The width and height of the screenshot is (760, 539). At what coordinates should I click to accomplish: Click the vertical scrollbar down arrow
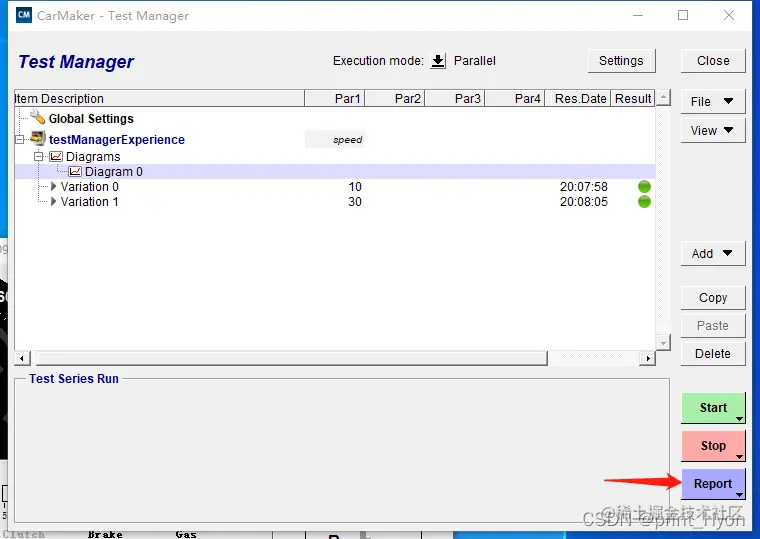click(663, 342)
